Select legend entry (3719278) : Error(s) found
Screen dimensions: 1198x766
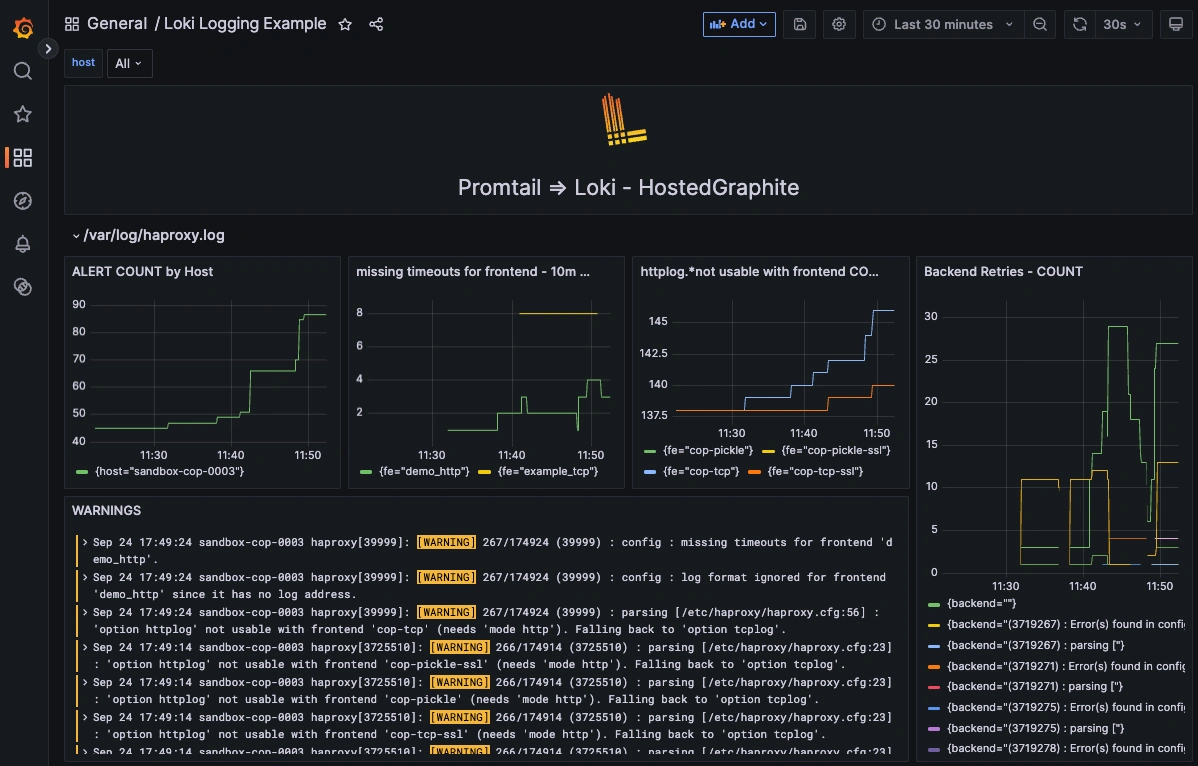click(x=1066, y=748)
